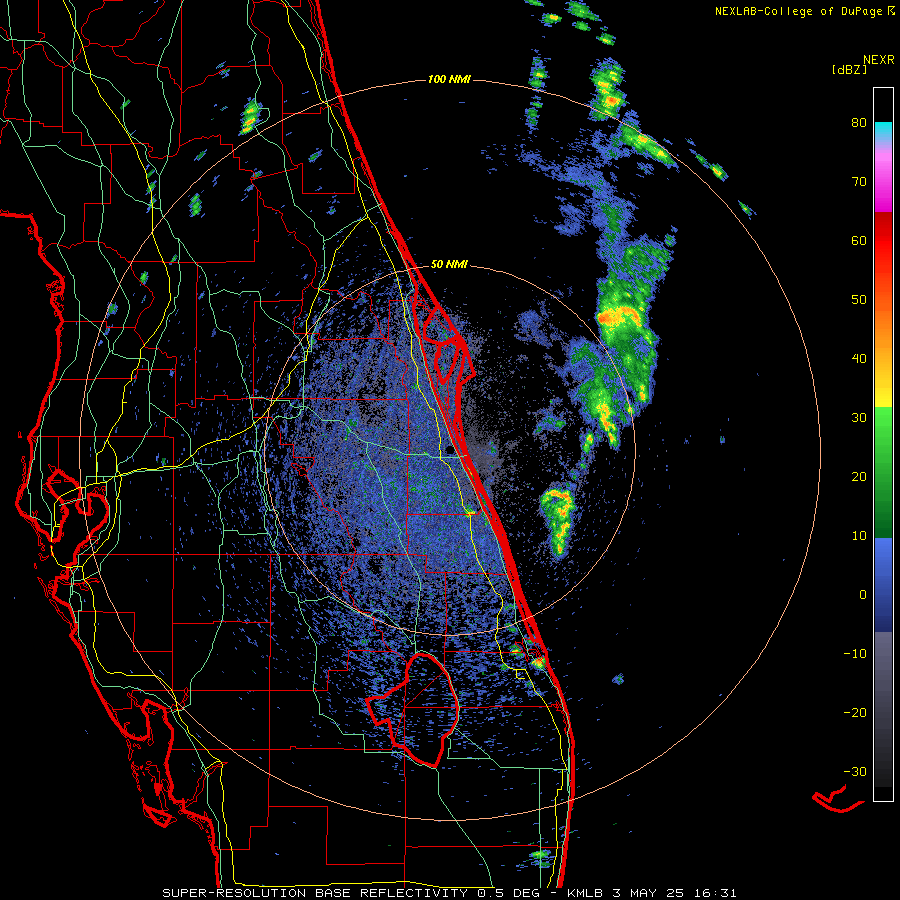Click the Super-Resolution Base Reflectivity caption
The image size is (900, 900).
click(x=449, y=893)
